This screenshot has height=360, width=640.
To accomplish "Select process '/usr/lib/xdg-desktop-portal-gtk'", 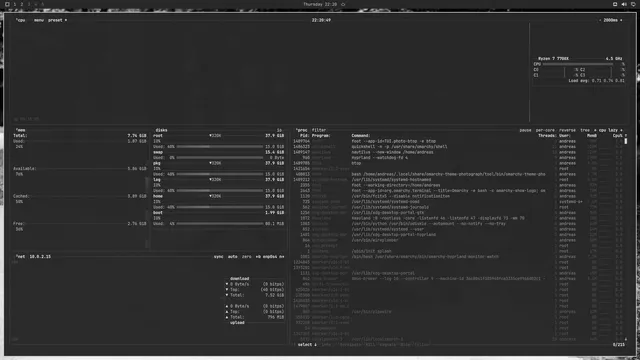I will point(459,213).
